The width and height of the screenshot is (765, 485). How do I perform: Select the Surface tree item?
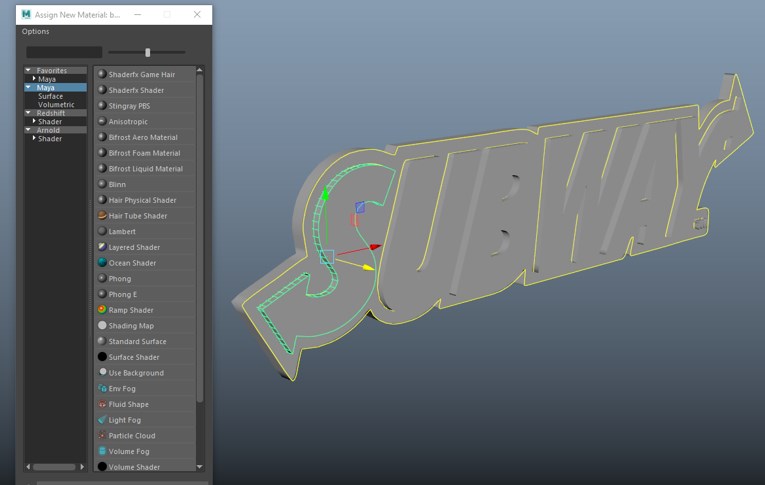50,96
